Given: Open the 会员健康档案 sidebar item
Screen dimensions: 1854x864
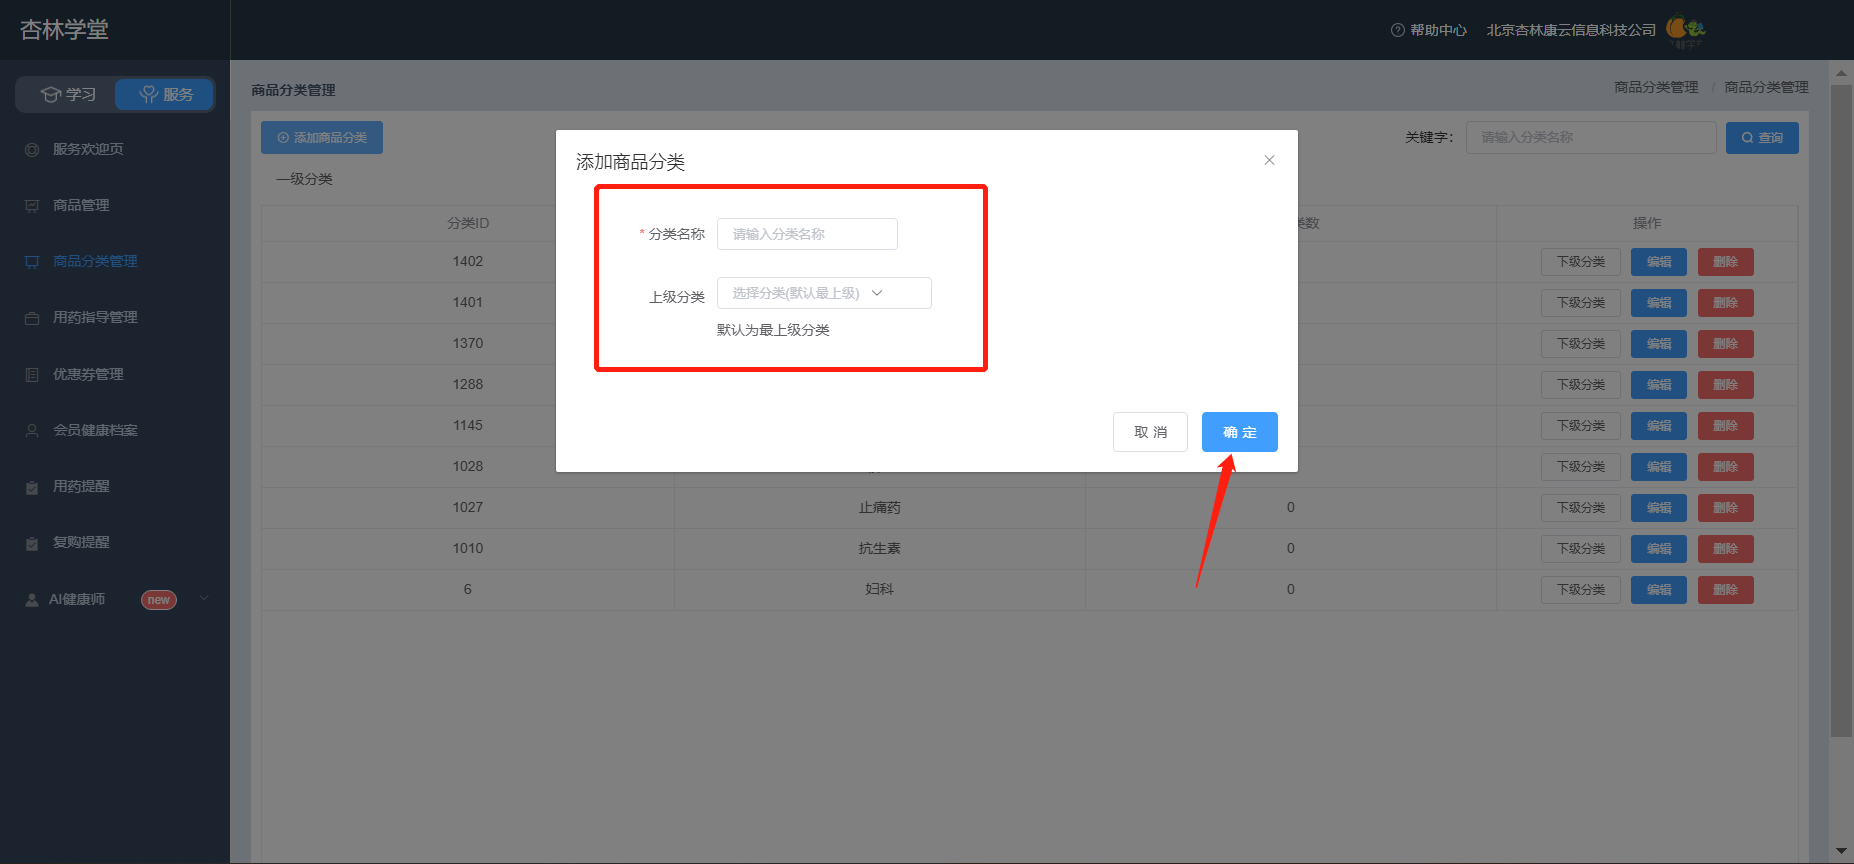Looking at the screenshot, I should coord(95,430).
